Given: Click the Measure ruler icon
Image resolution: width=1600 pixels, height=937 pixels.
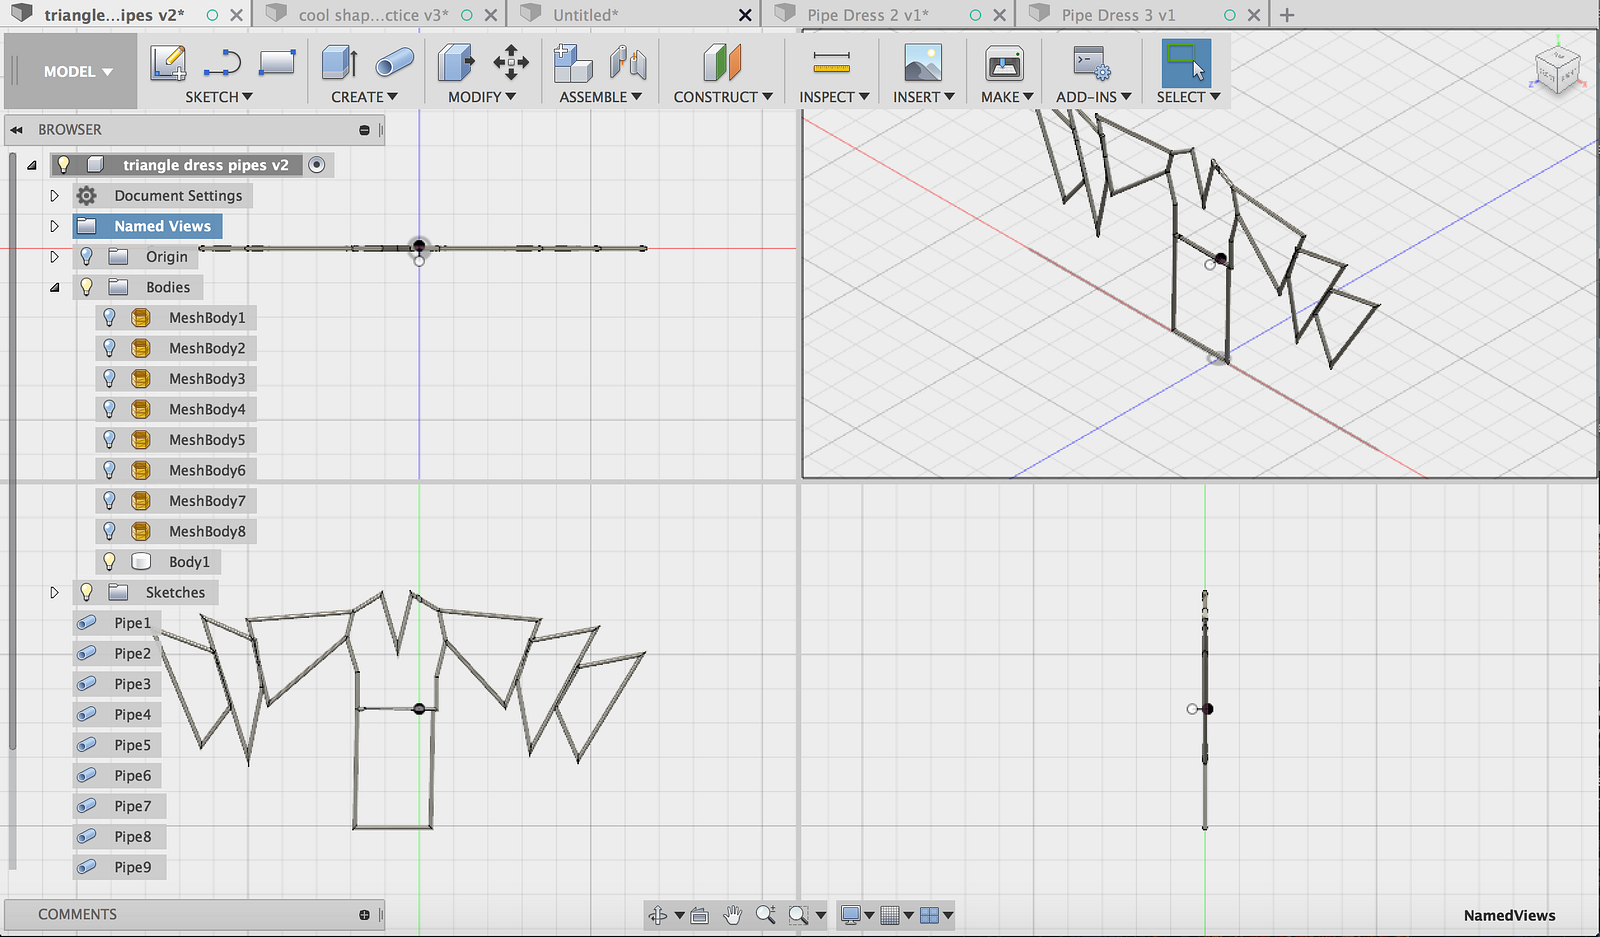Looking at the screenshot, I should [x=831, y=63].
